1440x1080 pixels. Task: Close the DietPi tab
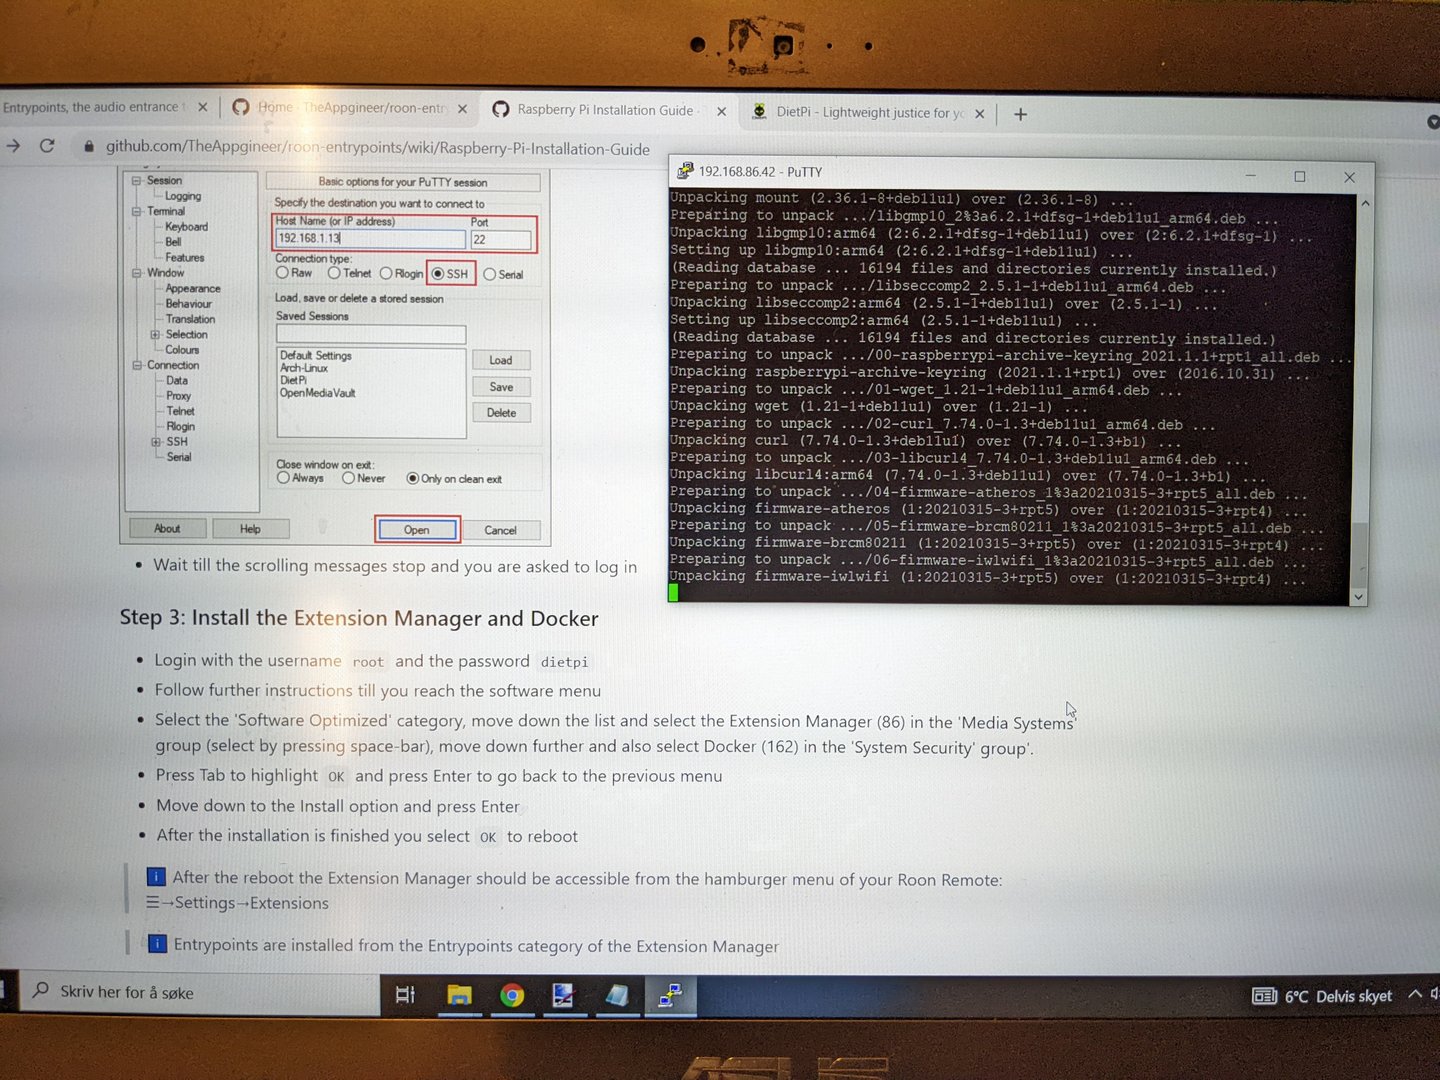(979, 114)
